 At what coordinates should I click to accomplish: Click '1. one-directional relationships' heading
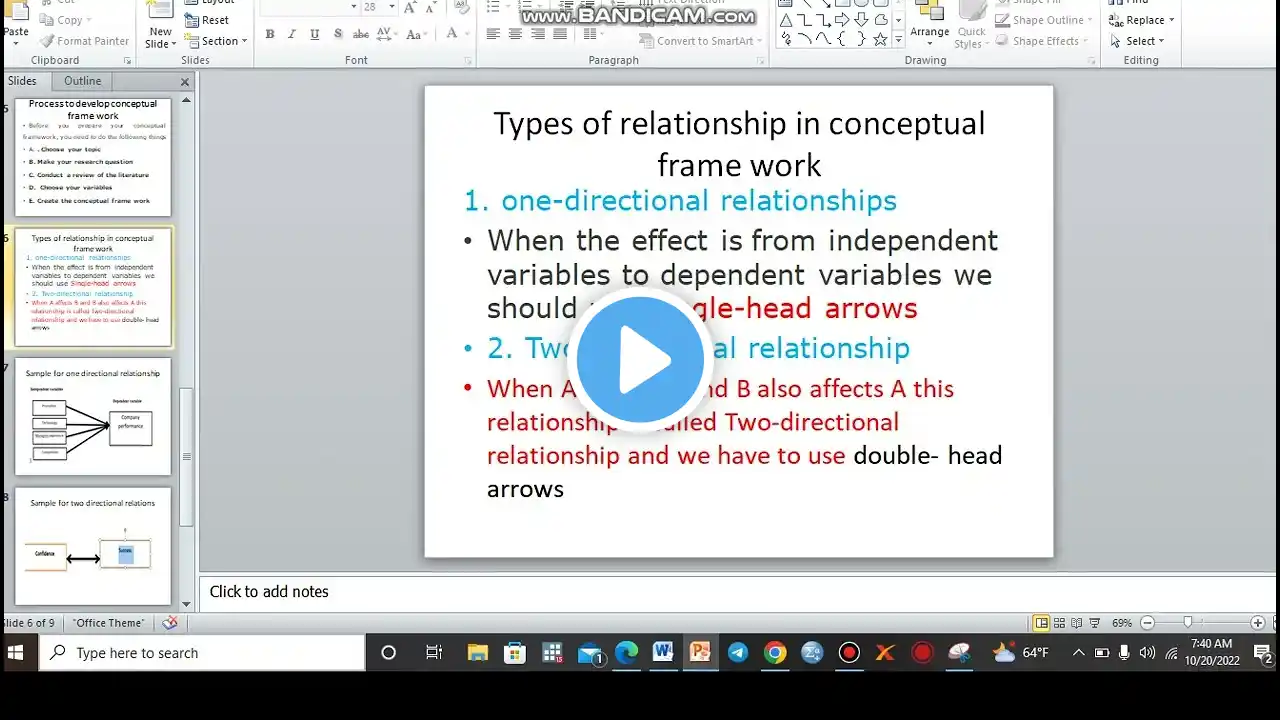[680, 201]
